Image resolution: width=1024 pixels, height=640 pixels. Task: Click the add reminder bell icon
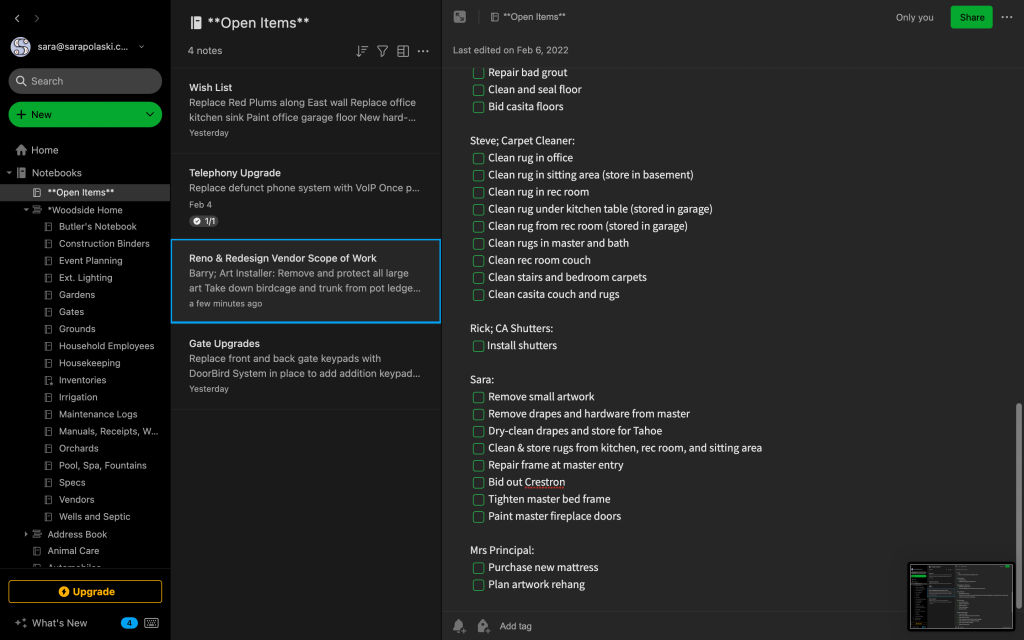(459, 626)
